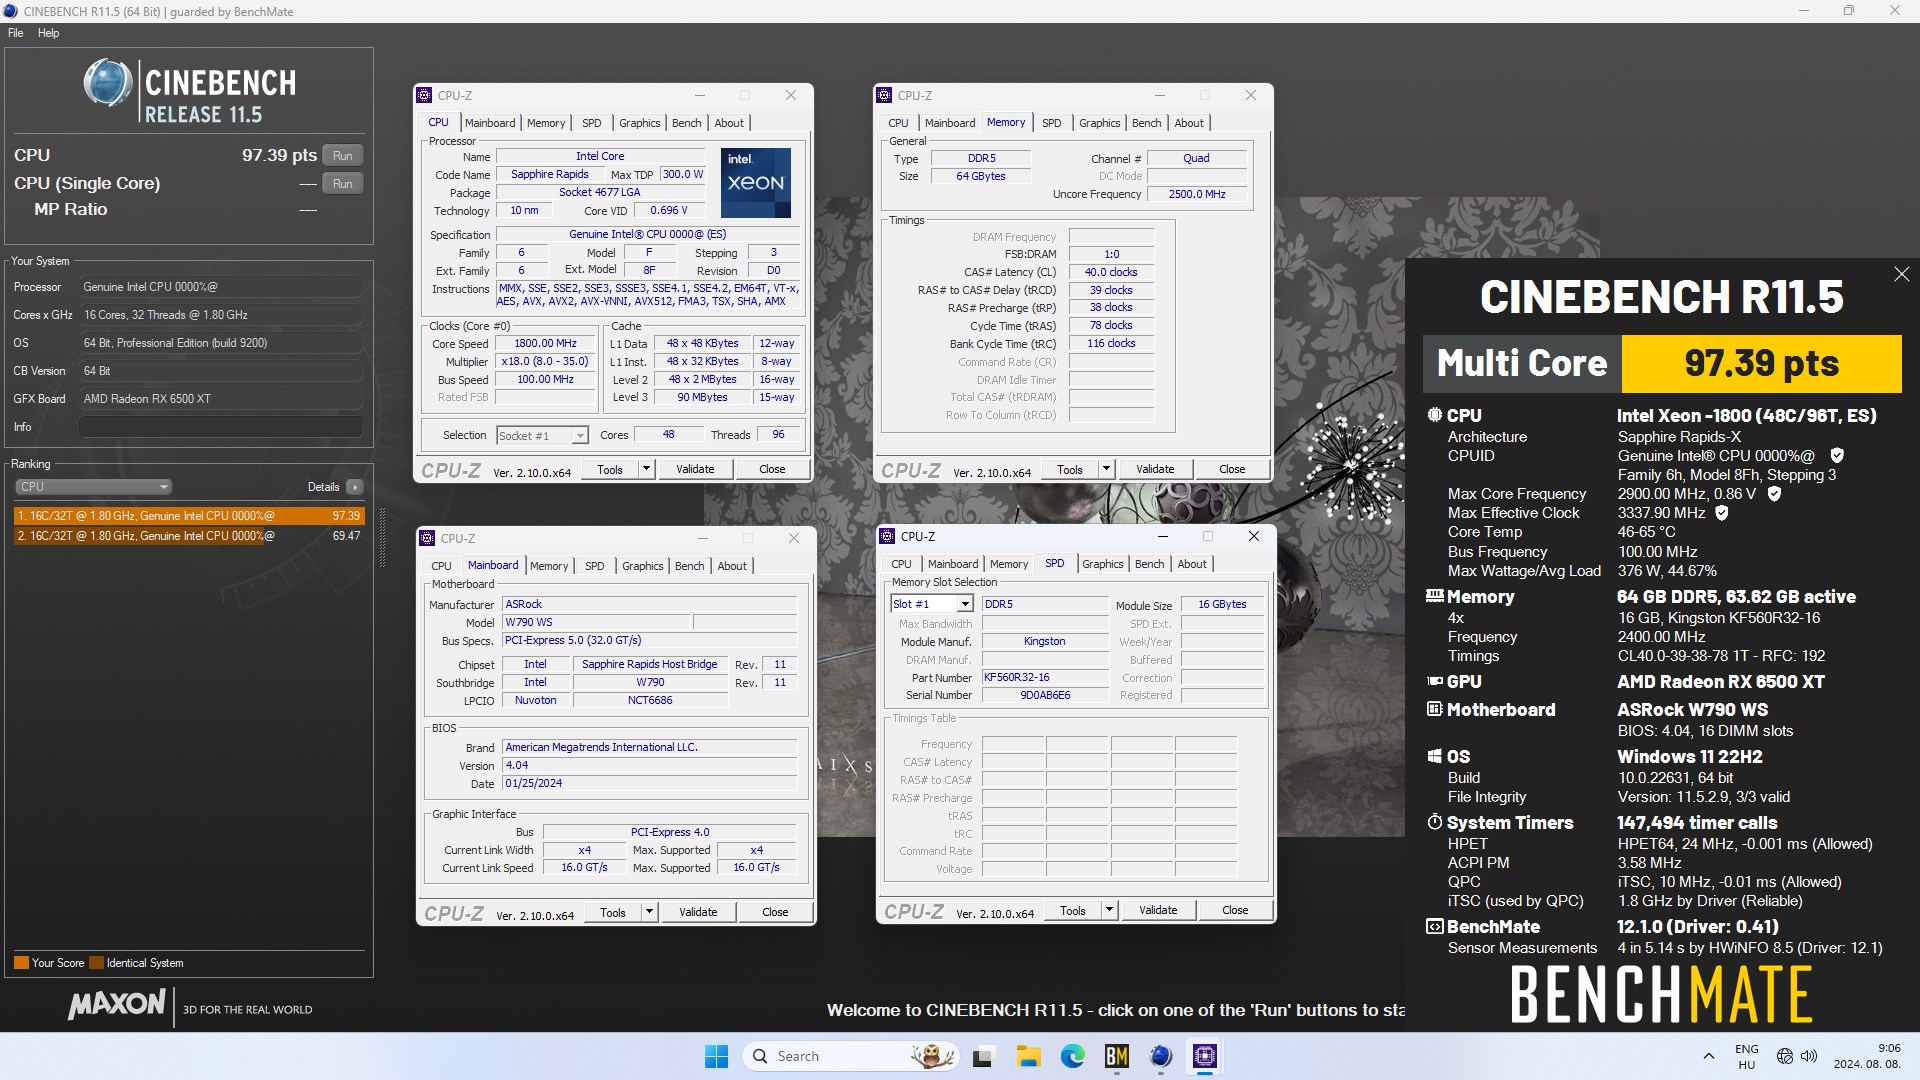Viewport: 1920px width, 1080px height.
Task: Expand Tools arrow in Mainboard tab window
Action: tap(649, 912)
